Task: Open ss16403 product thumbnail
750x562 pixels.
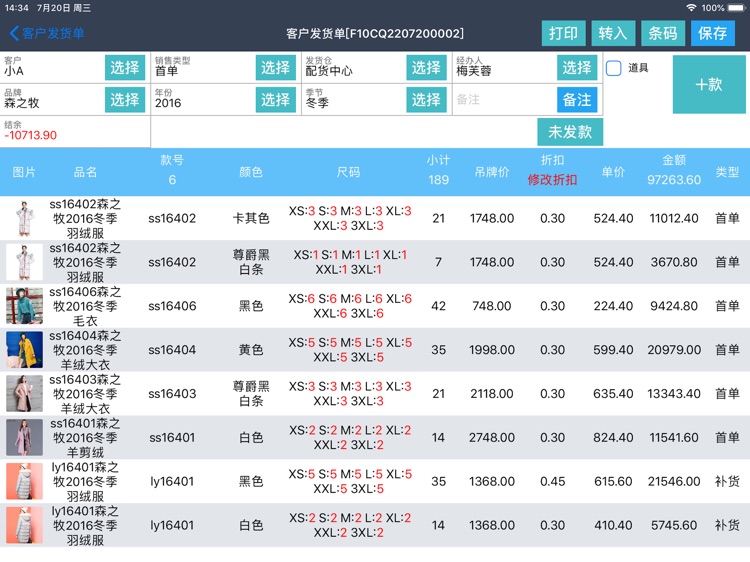Action: click(x=24, y=394)
